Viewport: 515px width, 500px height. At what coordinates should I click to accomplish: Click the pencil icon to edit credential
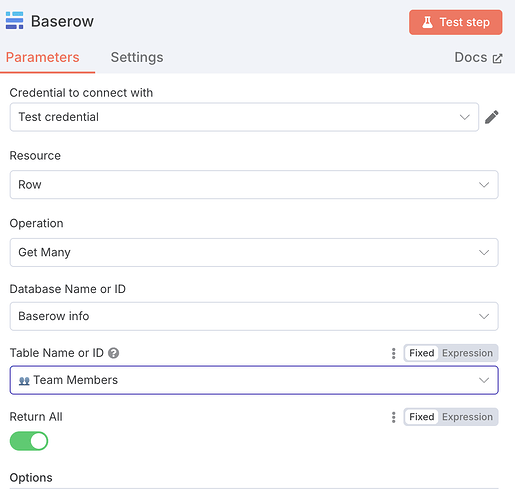(492, 117)
